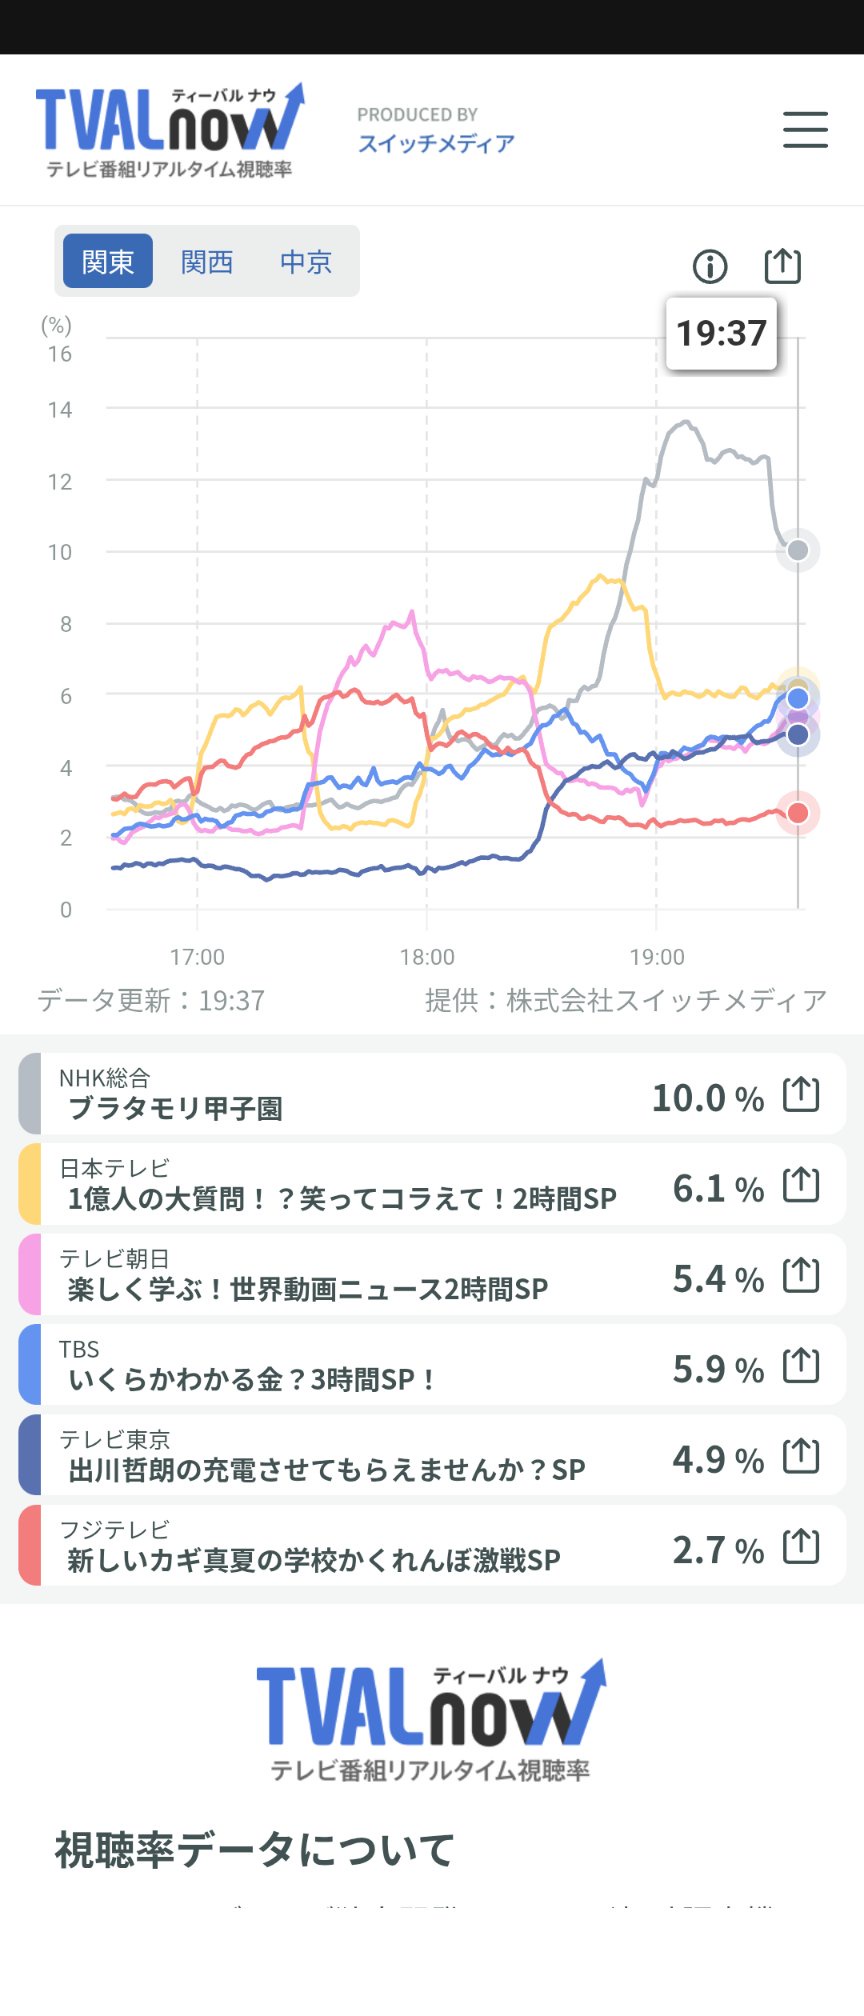Share the TBS rating row
This screenshot has width=864, height=2016.
(x=801, y=1365)
